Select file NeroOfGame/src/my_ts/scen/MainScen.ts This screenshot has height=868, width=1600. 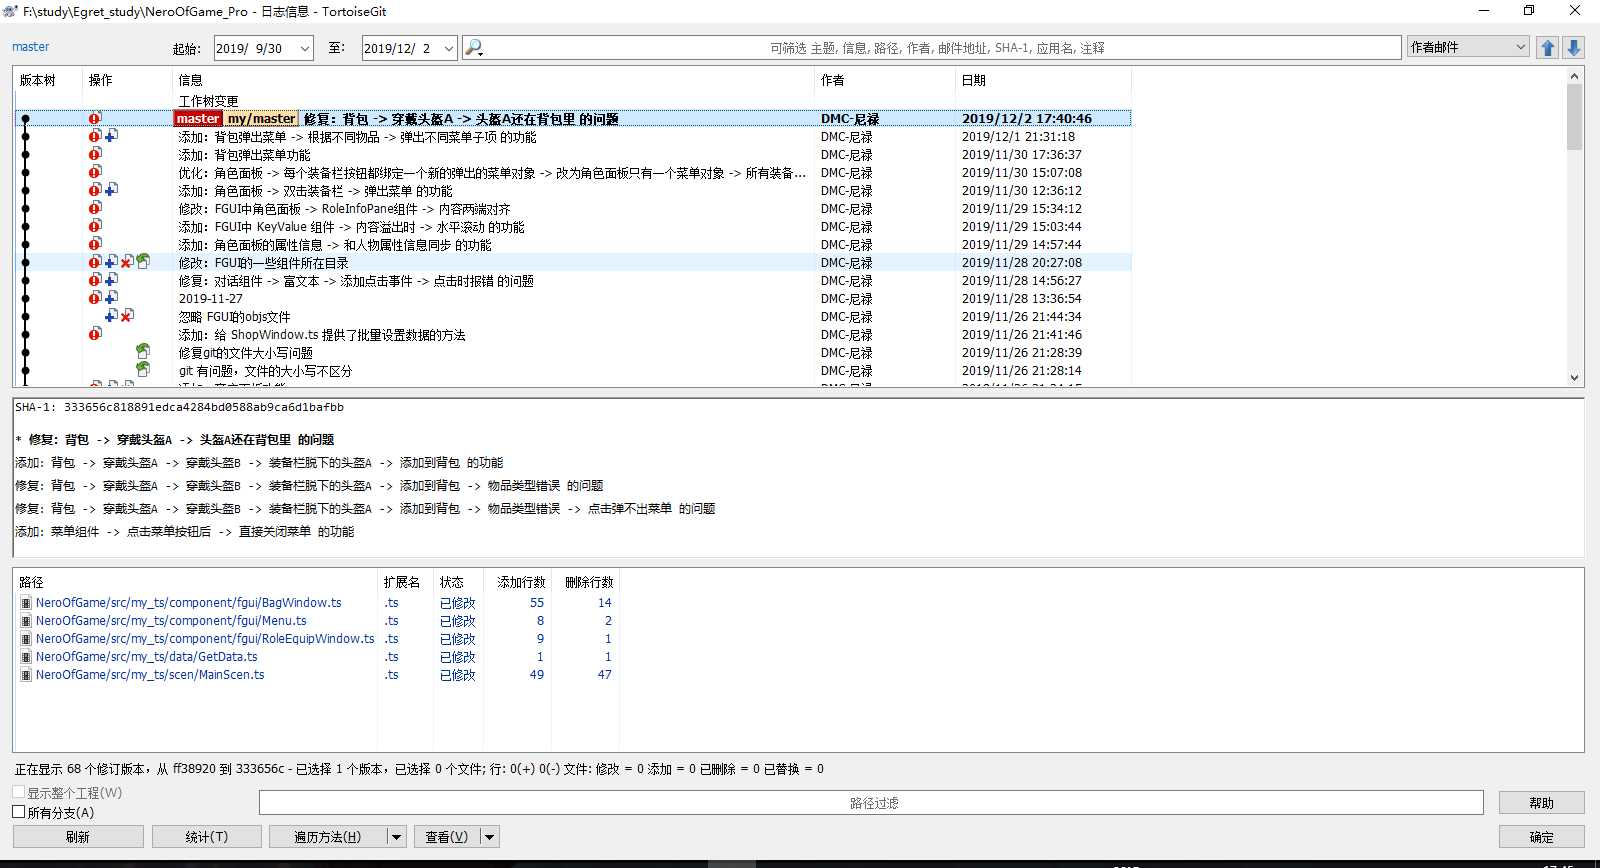point(150,675)
